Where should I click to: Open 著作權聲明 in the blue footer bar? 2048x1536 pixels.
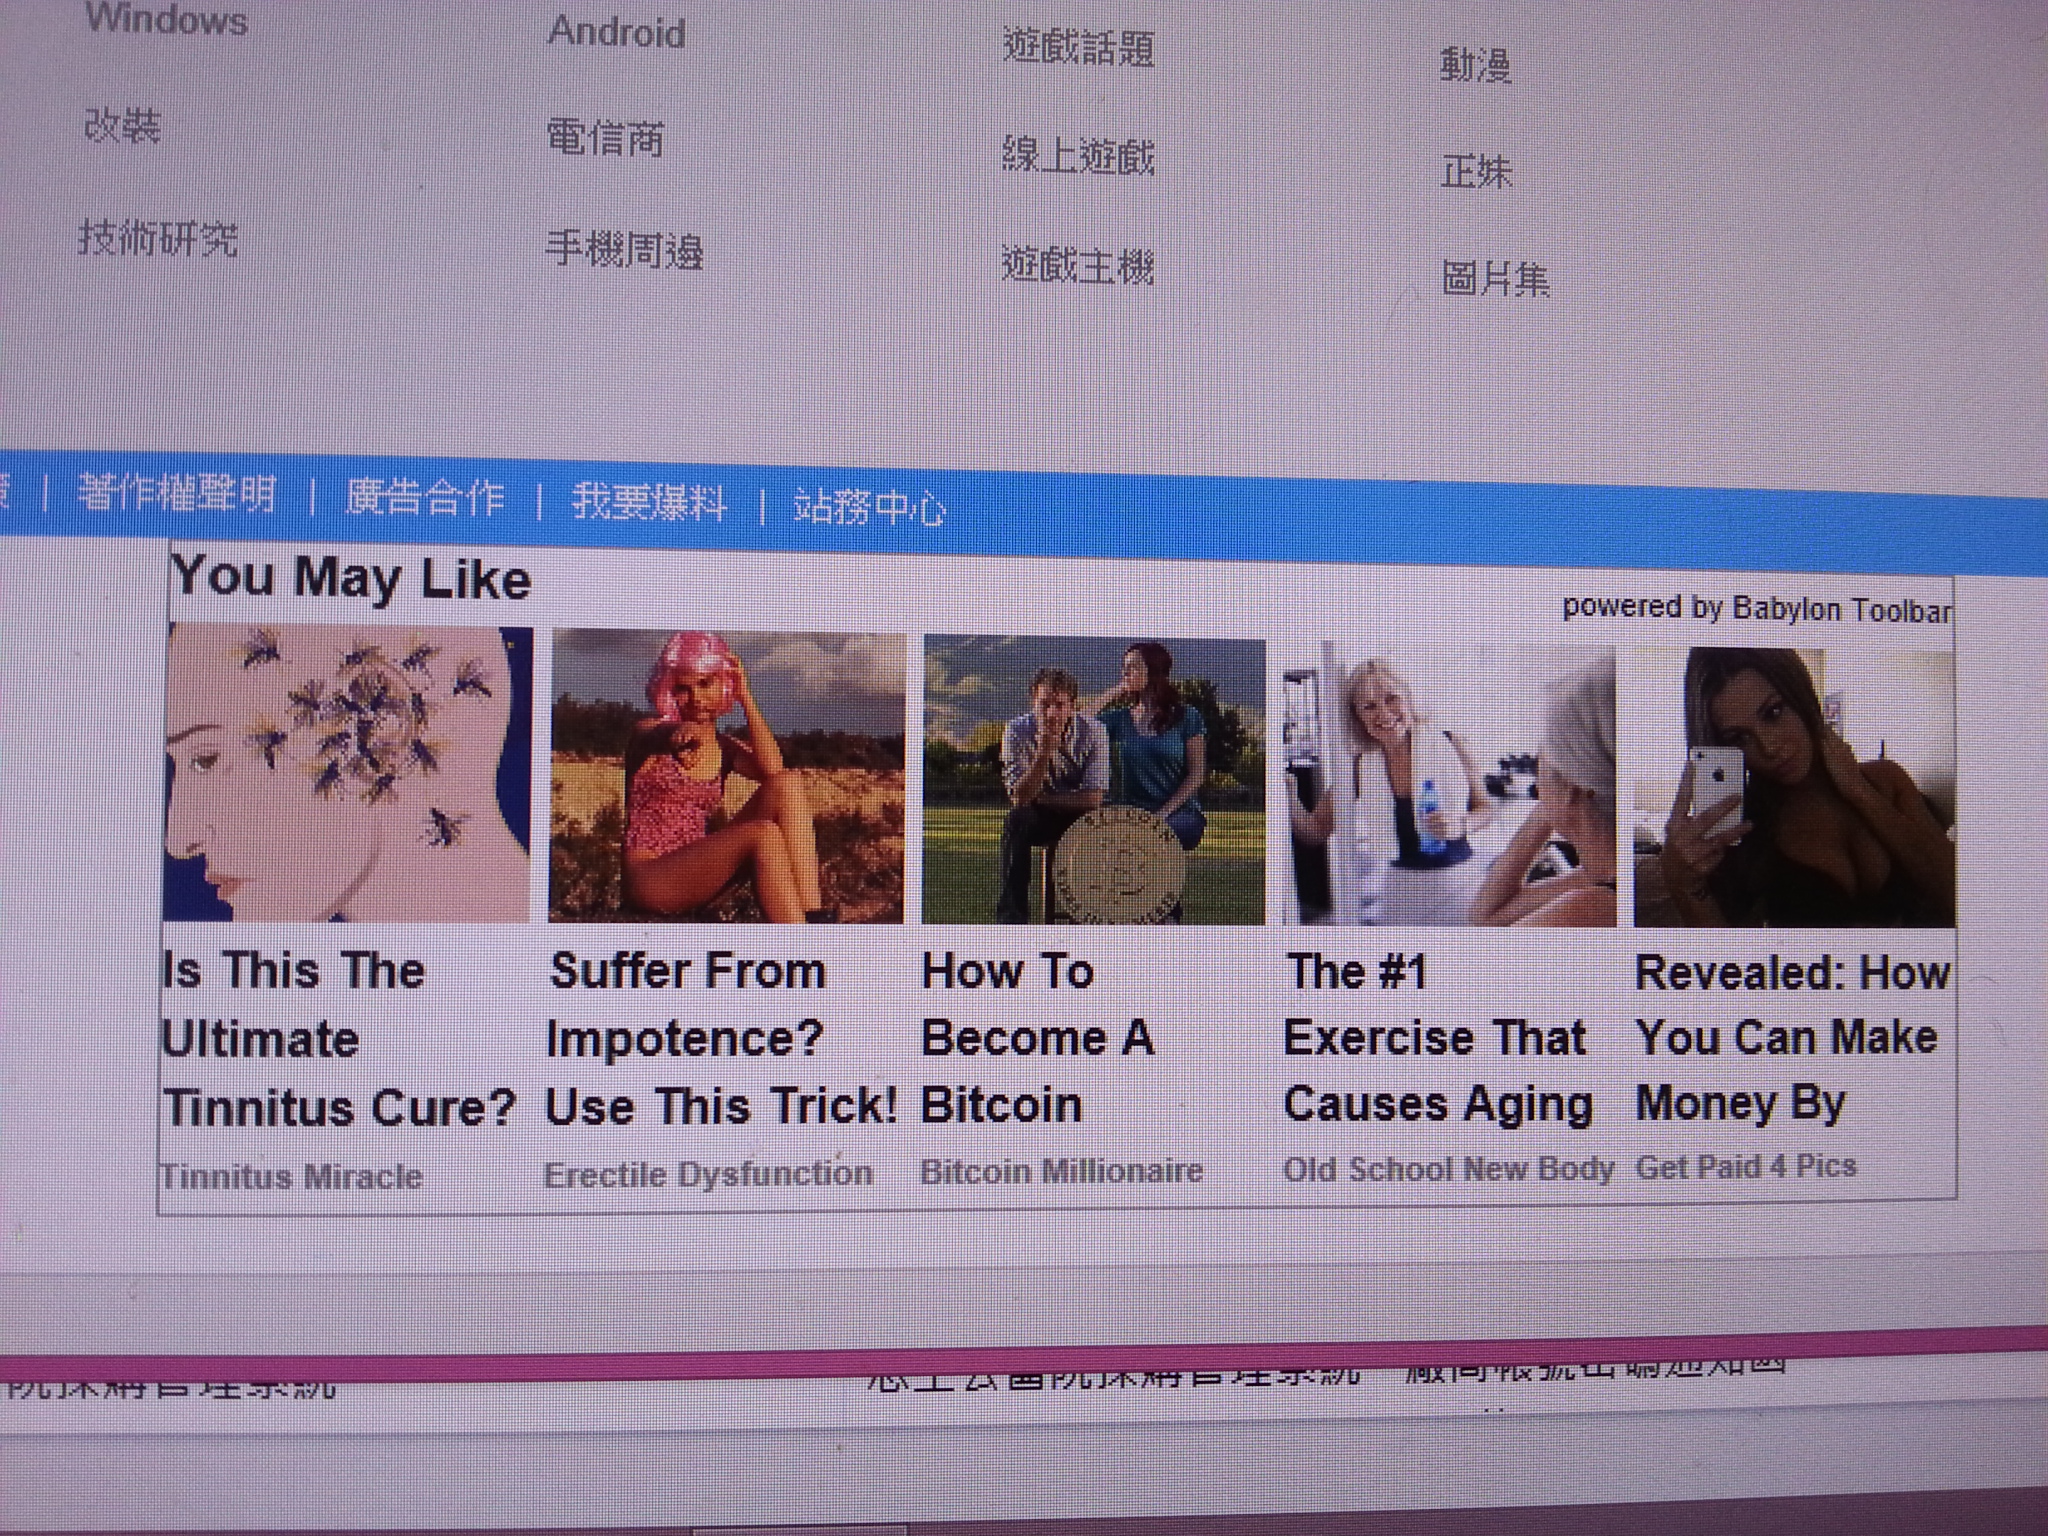(x=177, y=493)
